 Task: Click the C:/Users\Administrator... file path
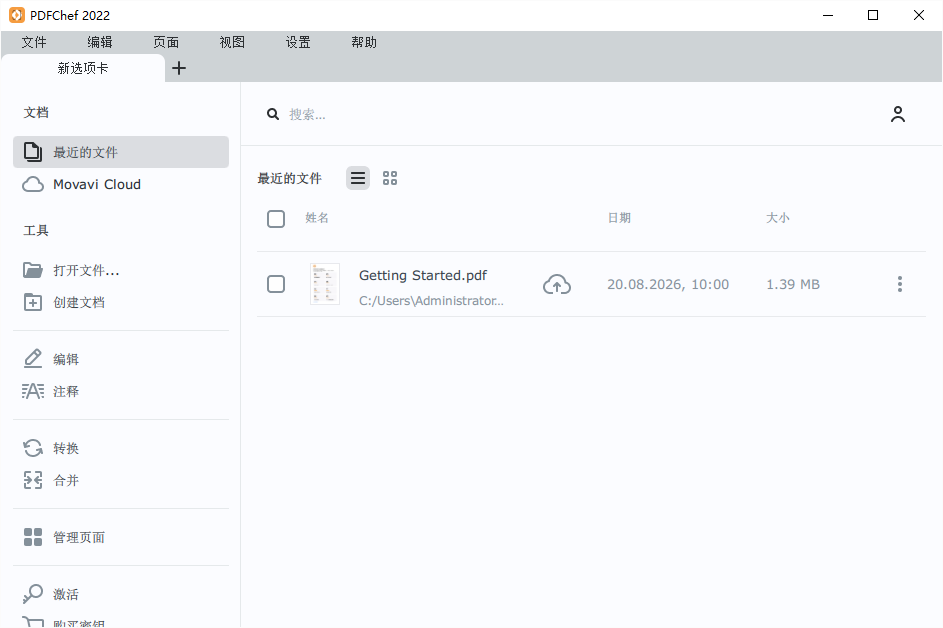click(x=431, y=300)
